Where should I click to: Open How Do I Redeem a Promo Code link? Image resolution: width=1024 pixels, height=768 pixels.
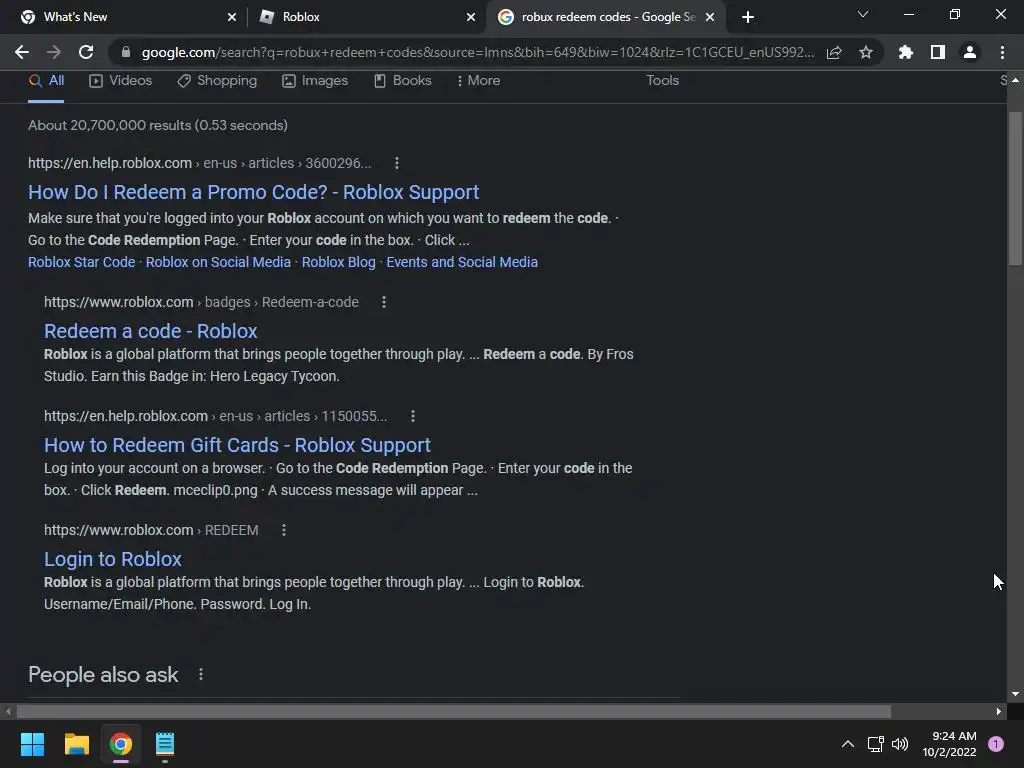[x=253, y=192]
